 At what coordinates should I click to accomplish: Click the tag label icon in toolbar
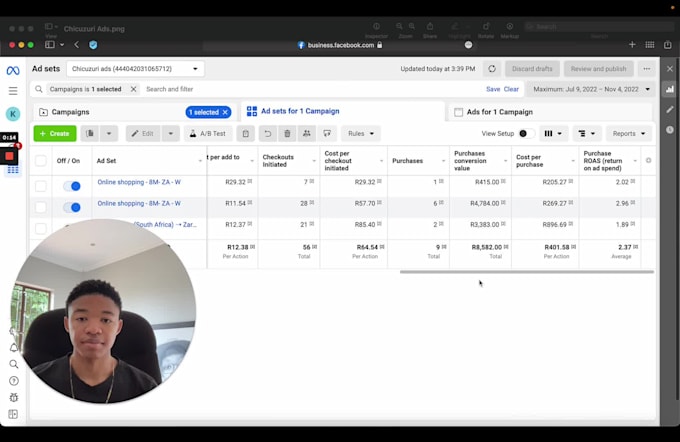[327, 134]
